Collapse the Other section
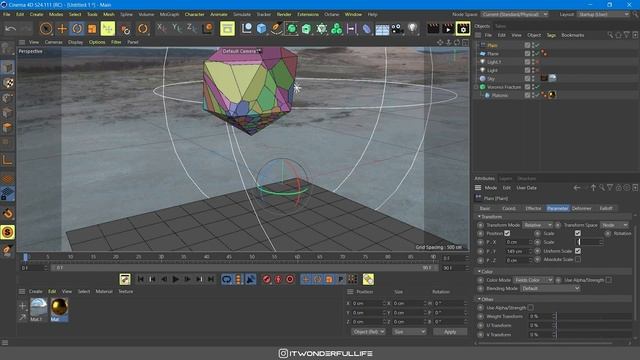Screen dimensions: 640x360 coord(479,299)
